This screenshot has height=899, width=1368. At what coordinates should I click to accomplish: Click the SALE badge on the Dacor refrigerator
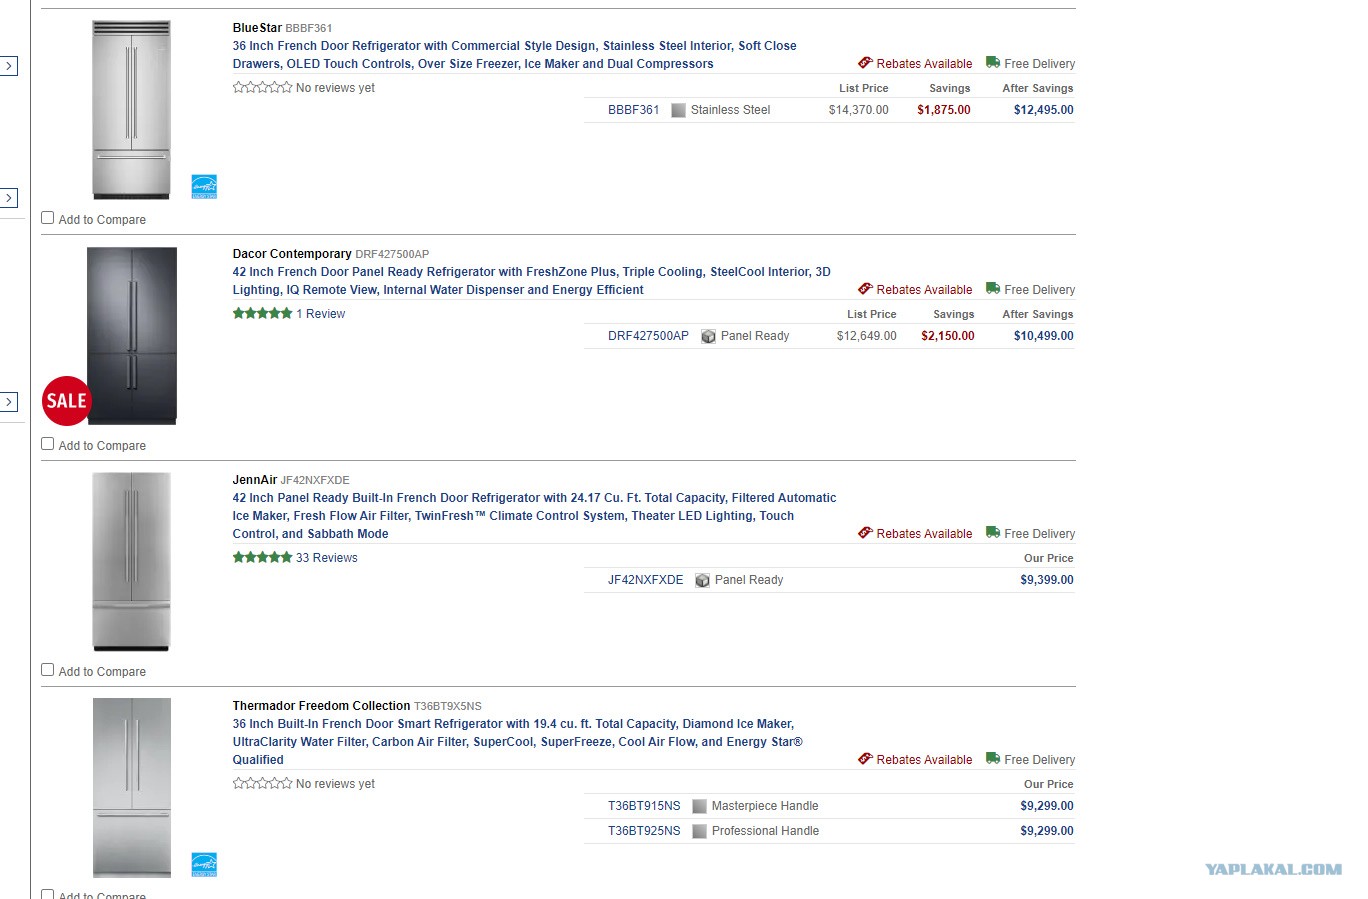tap(67, 401)
